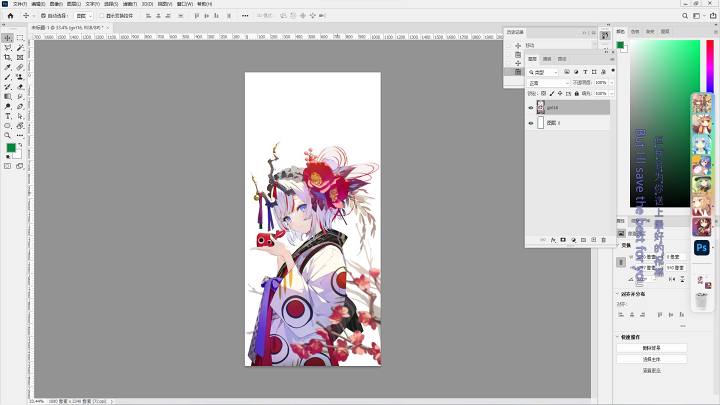Pick the Zoom tool magnifier
Viewport: 720px width, 405px height.
[x=8, y=135]
